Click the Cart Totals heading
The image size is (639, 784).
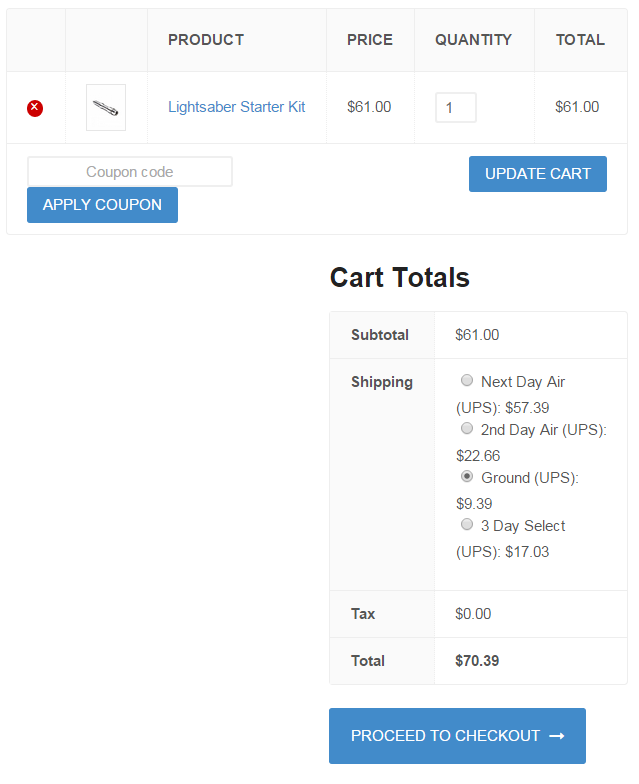point(400,278)
